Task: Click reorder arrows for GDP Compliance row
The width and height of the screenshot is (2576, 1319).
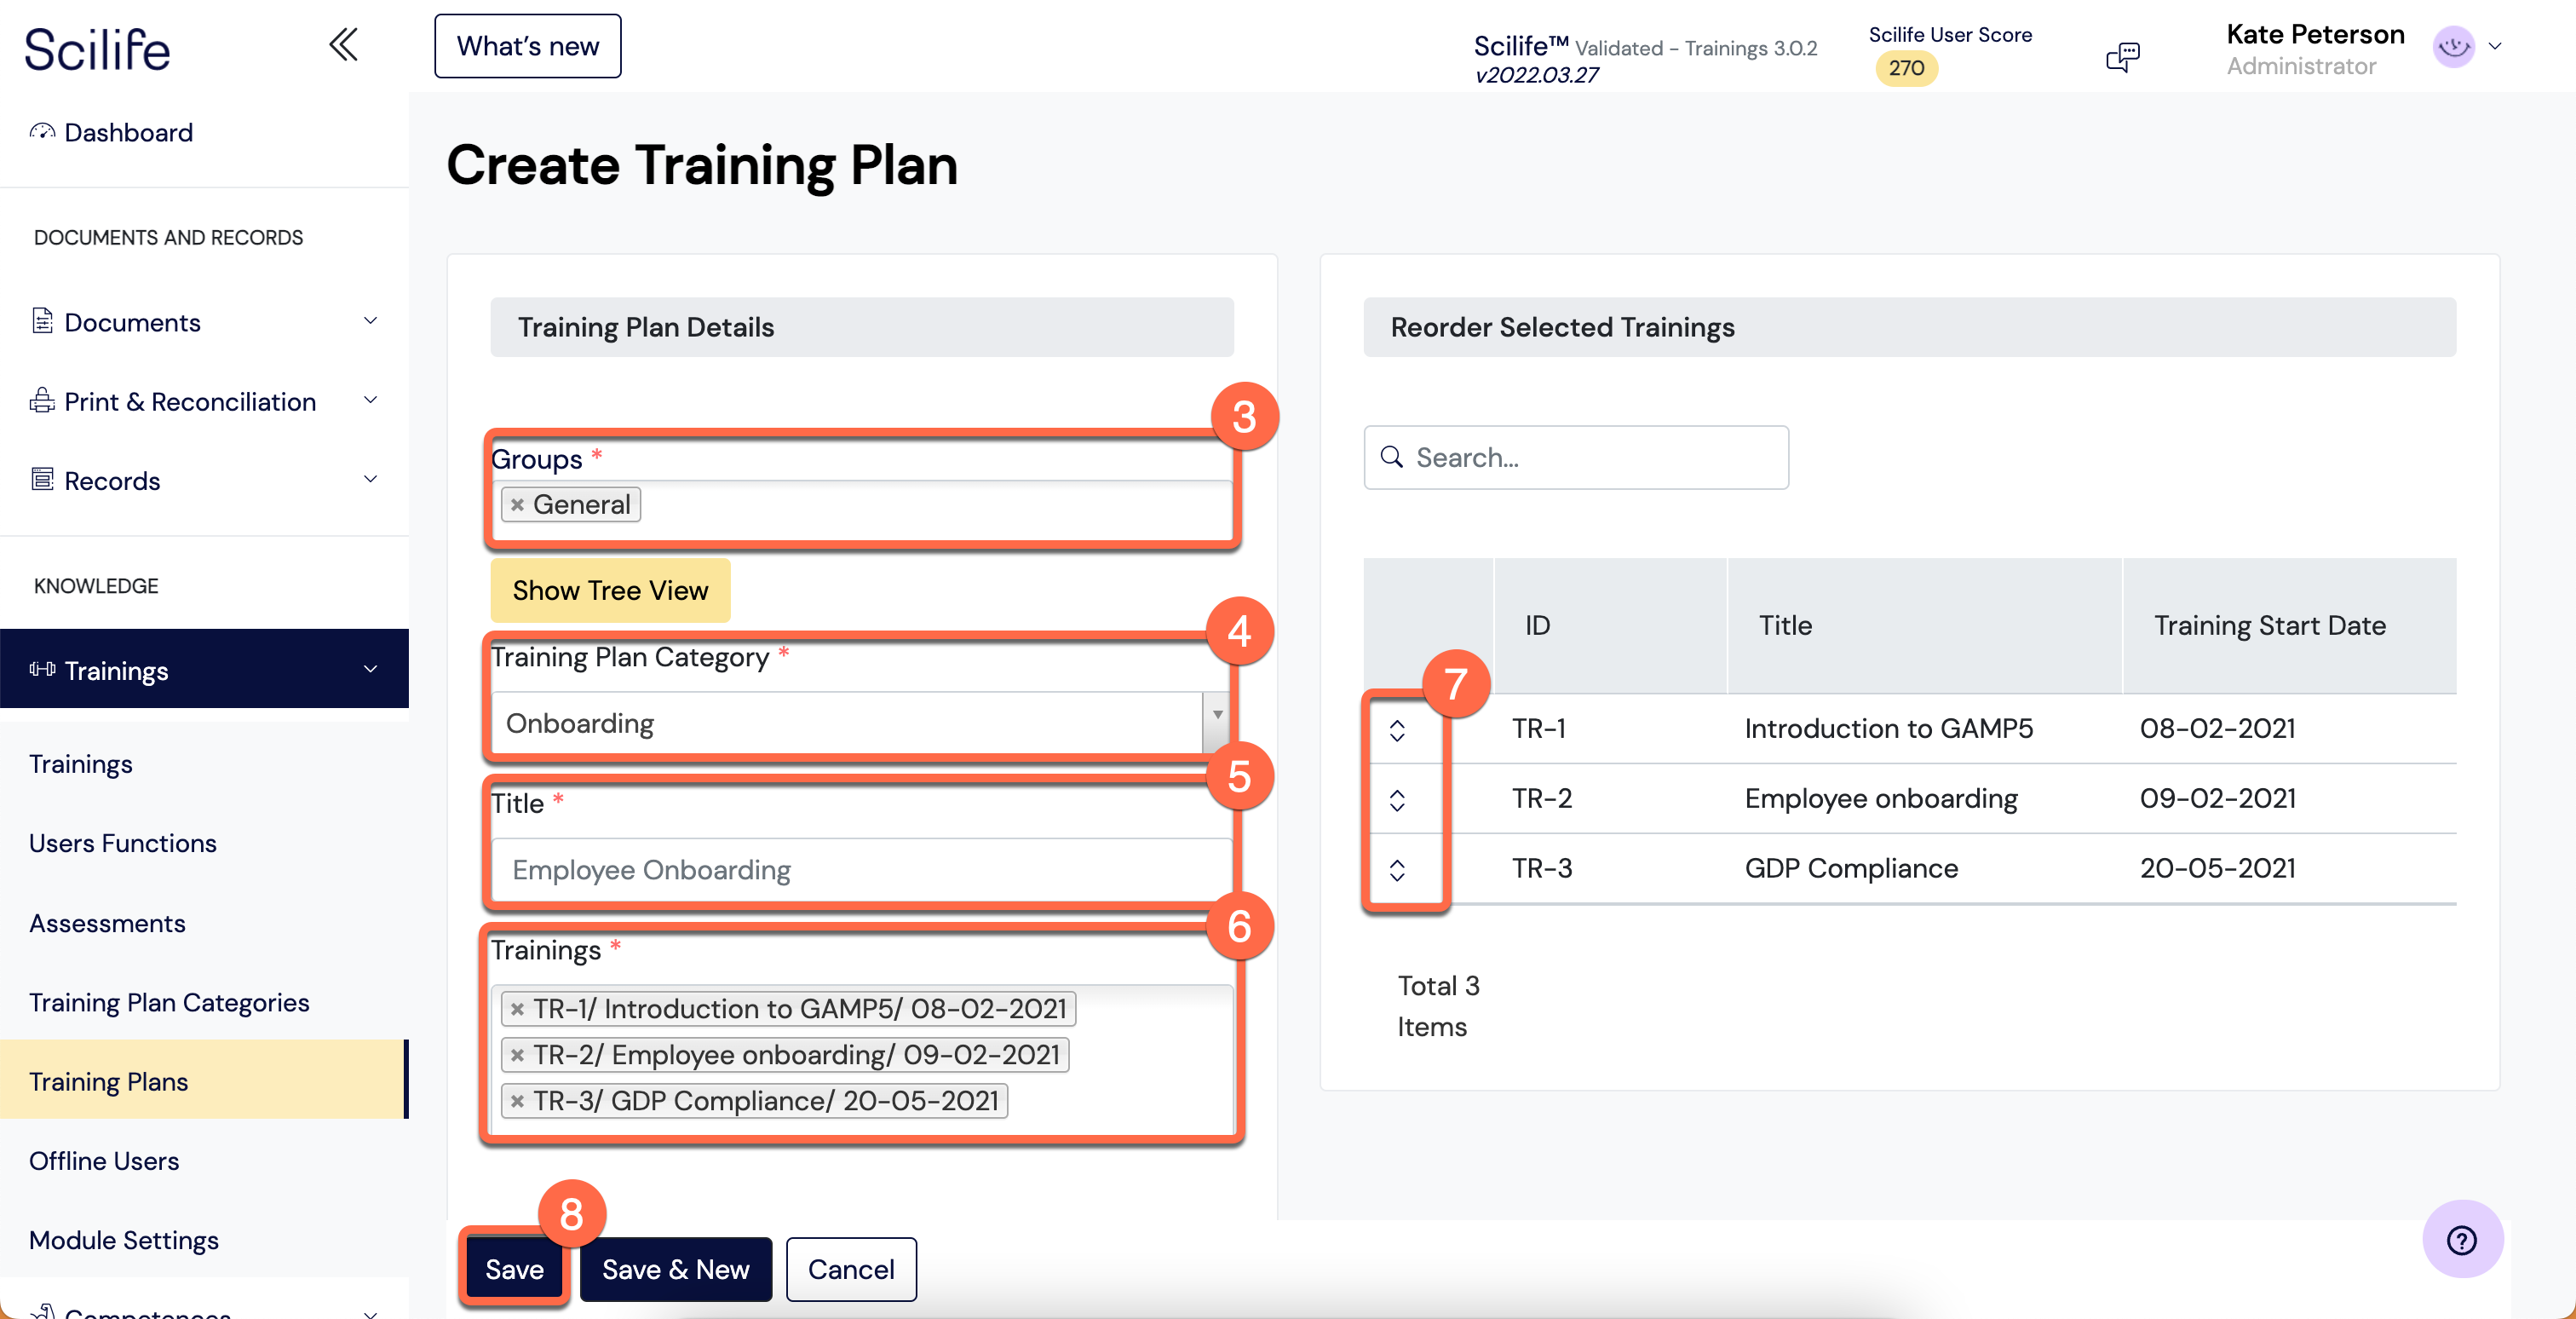Action: [1397, 870]
